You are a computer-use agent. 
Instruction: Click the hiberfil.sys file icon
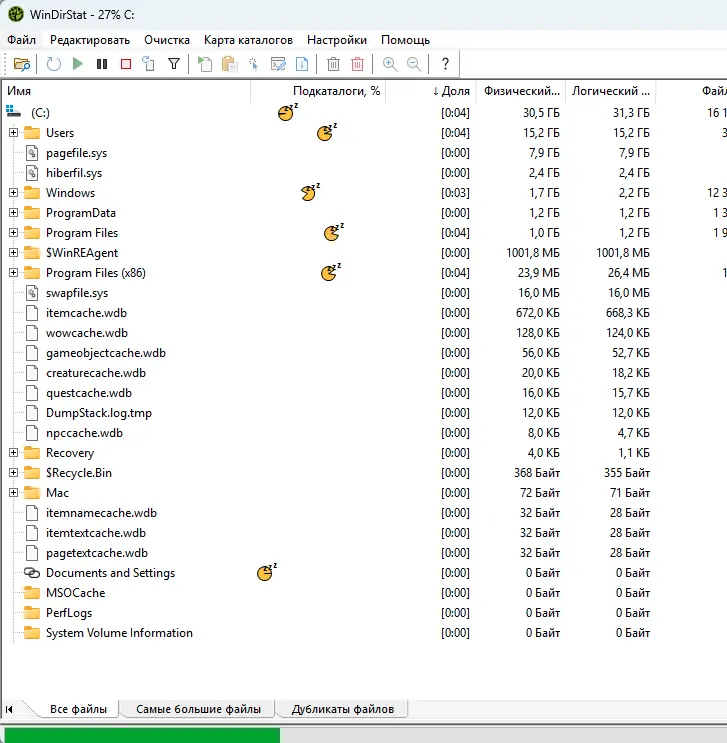32,172
